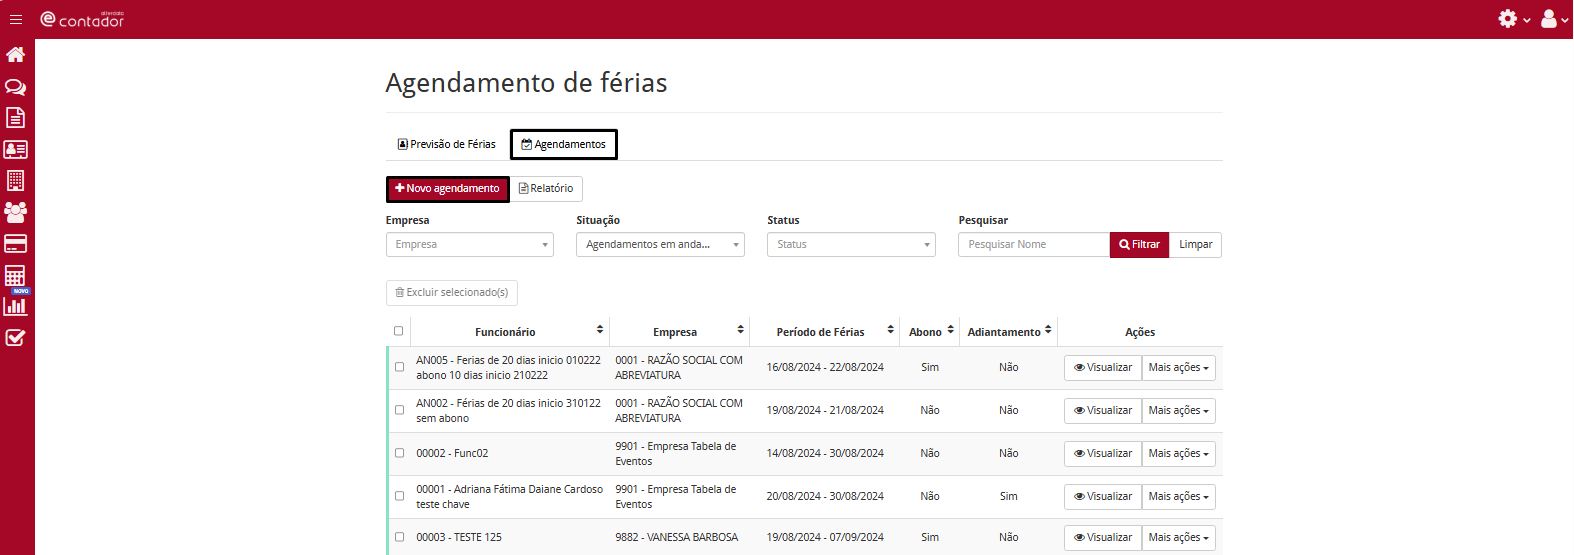Select checkbox for 00003 - TESTE 125
Image resolution: width=1574 pixels, height=555 pixels.
click(x=399, y=537)
